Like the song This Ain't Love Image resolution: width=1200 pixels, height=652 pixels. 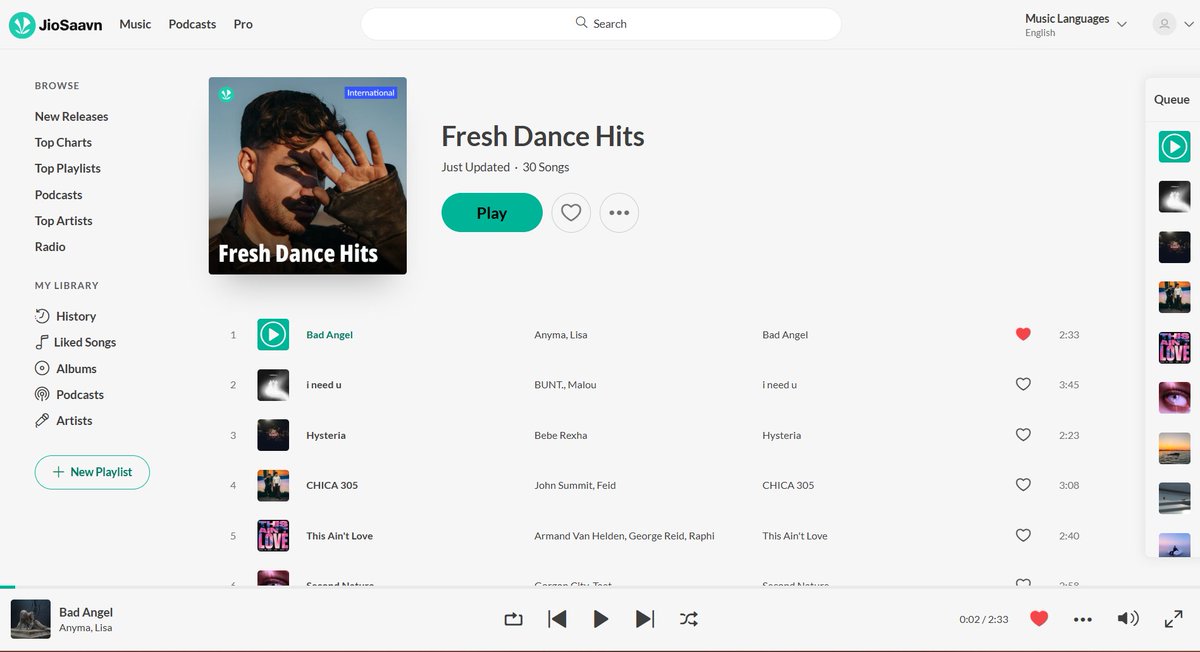pos(1023,535)
